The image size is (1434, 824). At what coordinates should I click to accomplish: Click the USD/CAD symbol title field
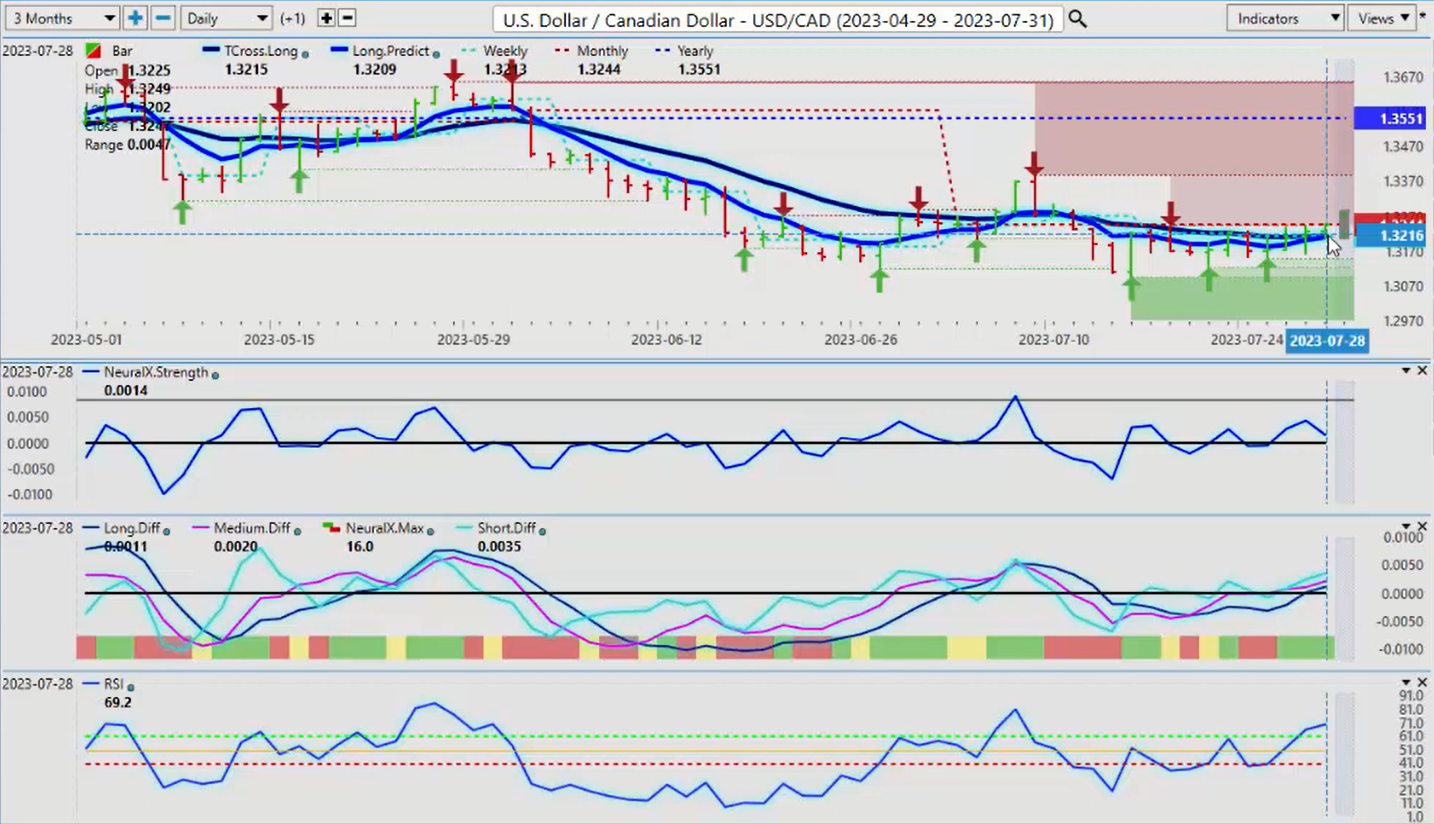(x=777, y=18)
